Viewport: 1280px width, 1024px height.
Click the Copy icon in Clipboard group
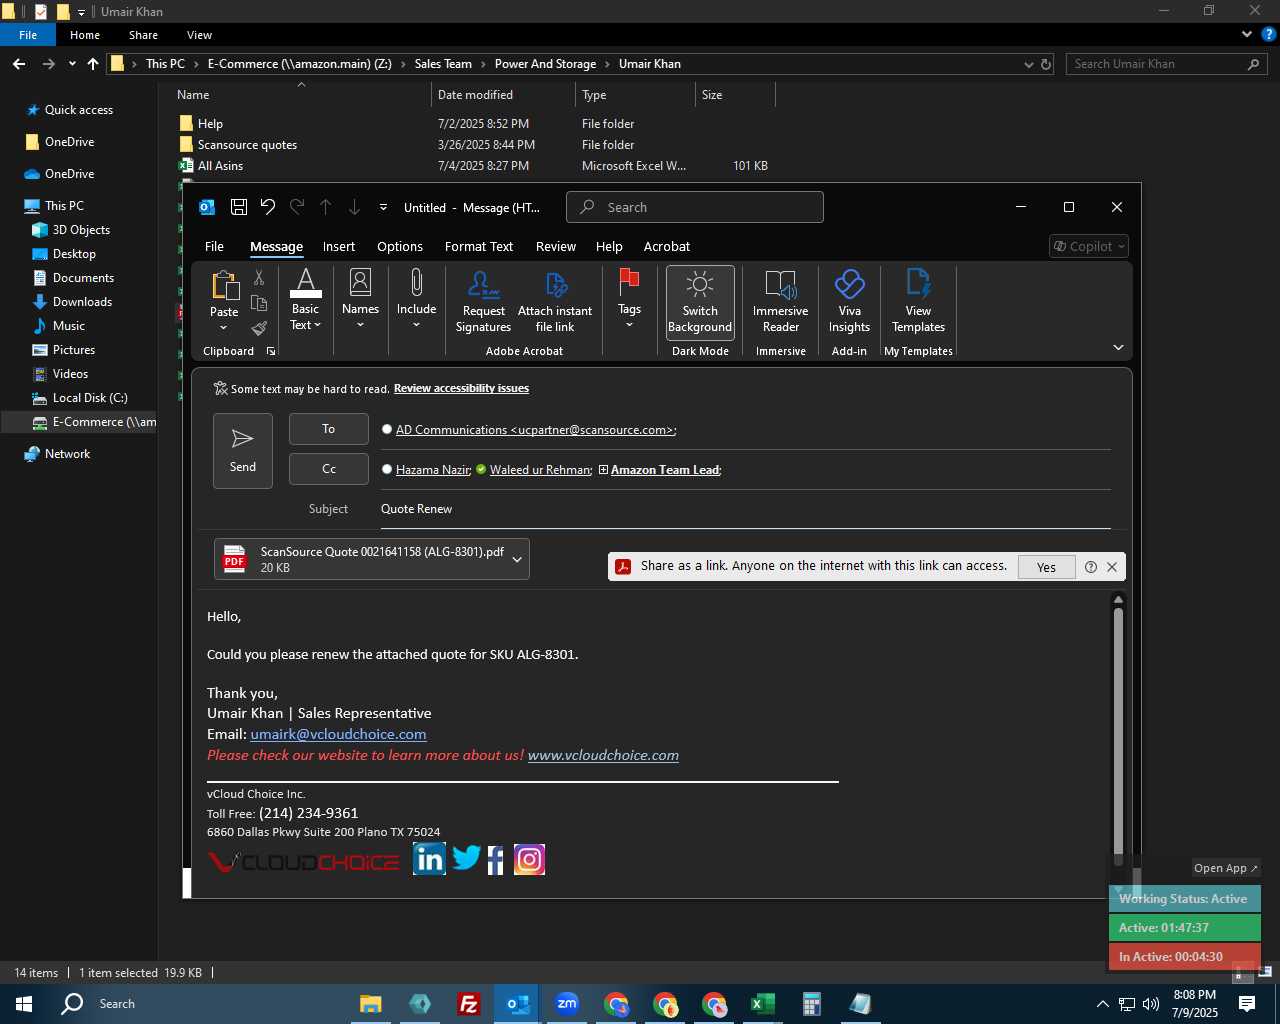(x=259, y=303)
